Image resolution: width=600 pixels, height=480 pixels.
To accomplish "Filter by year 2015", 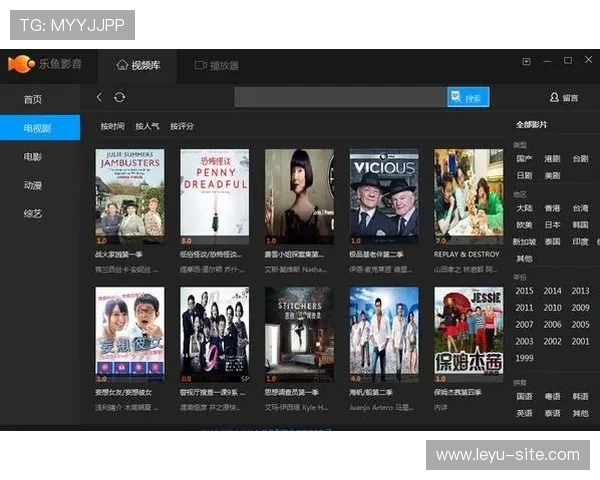I will (x=524, y=291).
